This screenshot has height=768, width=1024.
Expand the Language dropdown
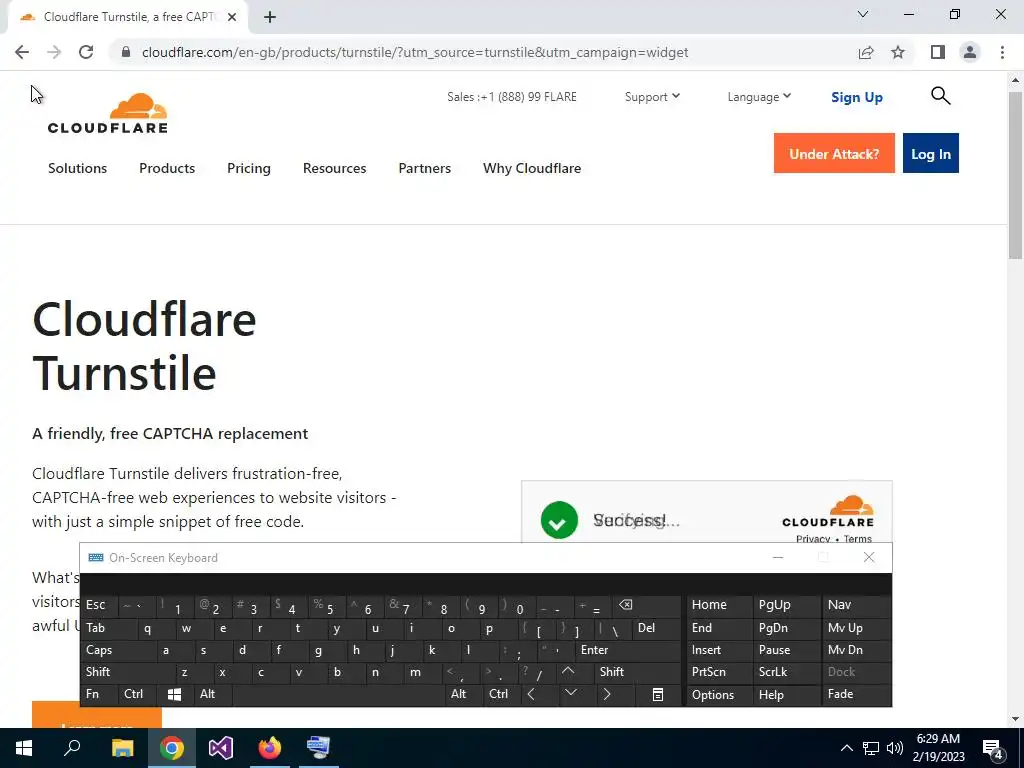click(x=759, y=97)
